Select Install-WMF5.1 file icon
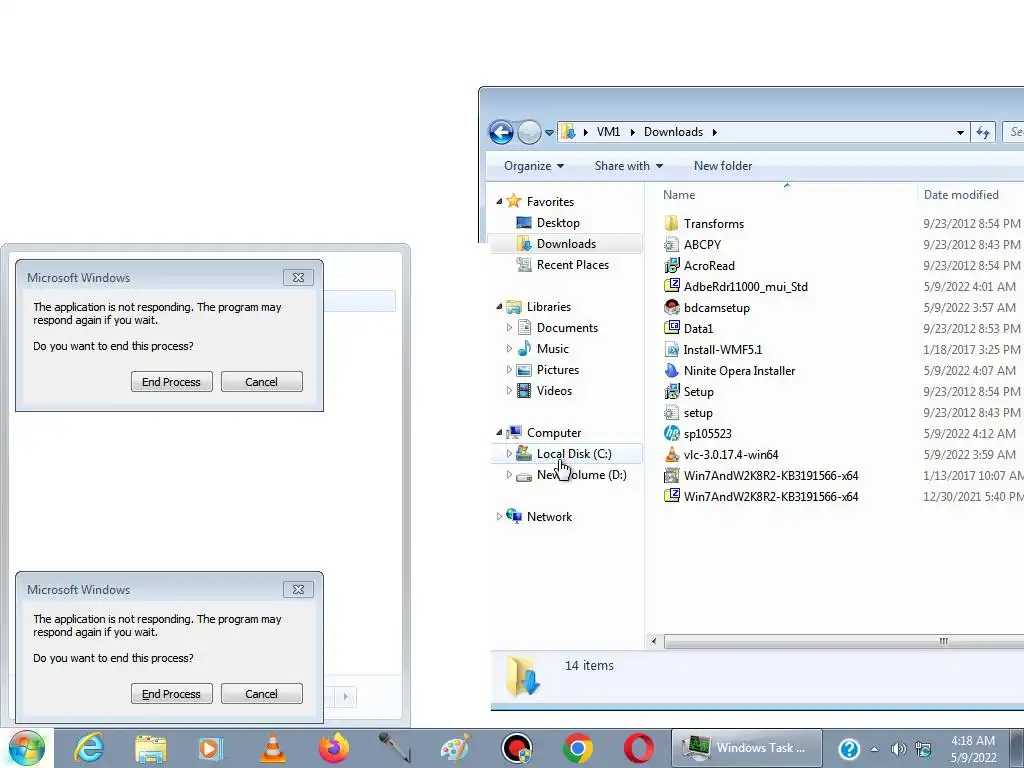 (x=671, y=349)
